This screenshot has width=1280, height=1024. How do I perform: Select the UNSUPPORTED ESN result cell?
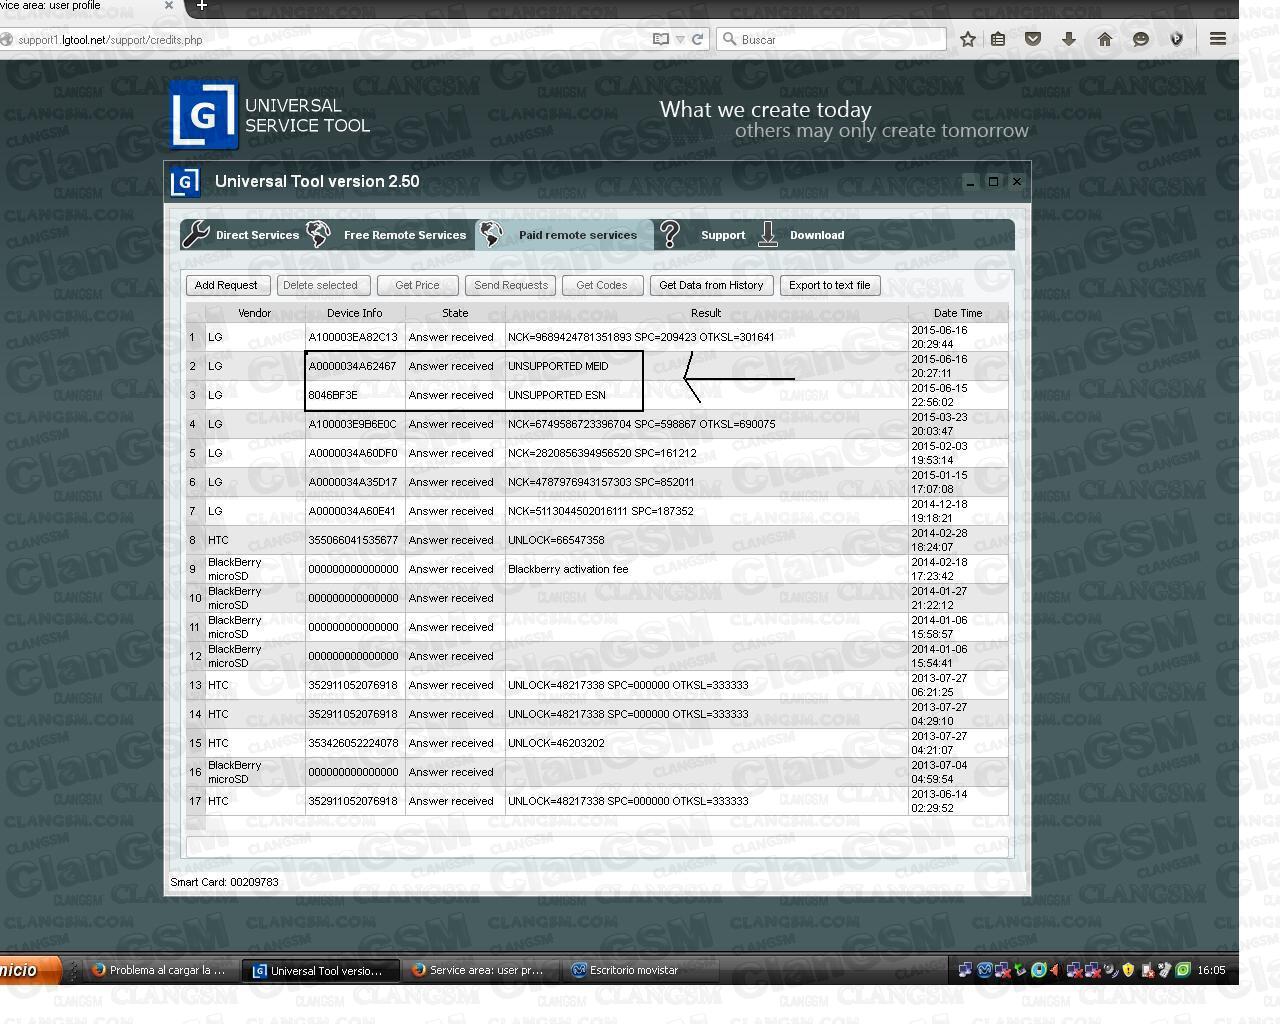point(706,395)
